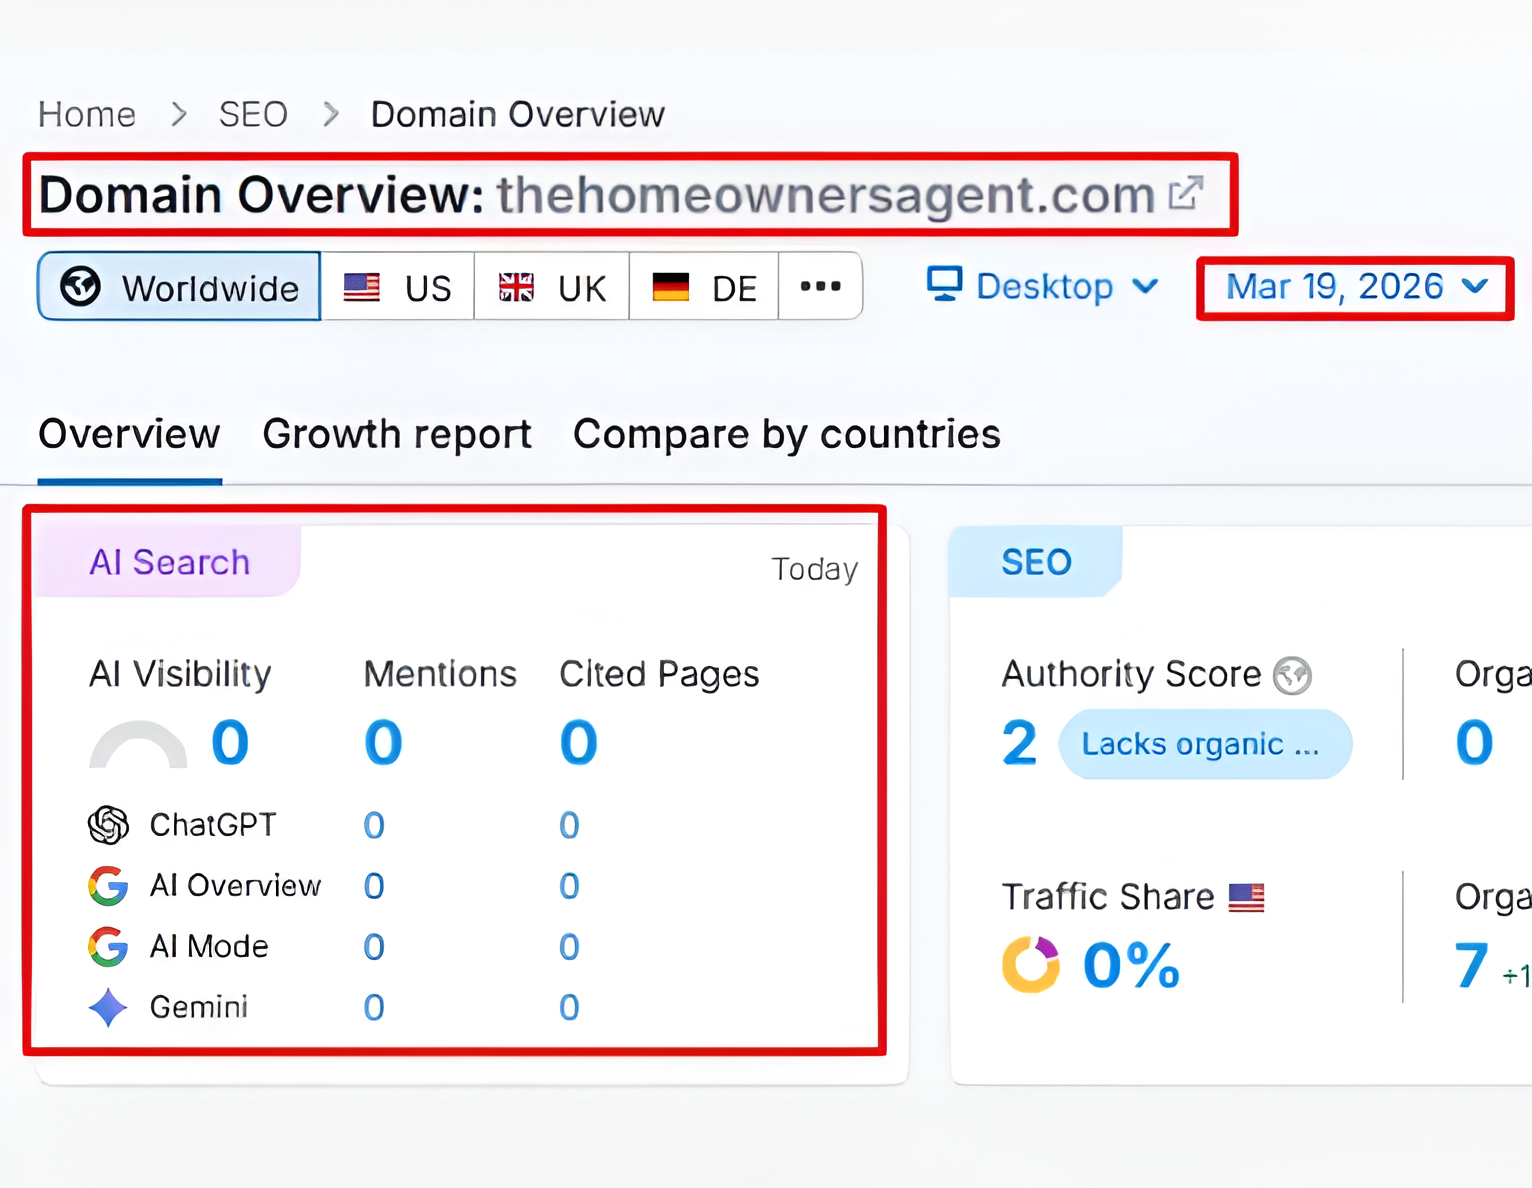The height and width of the screenshot is (1188, 1532).
Task: Switch database to US
Action: [398, 286]
